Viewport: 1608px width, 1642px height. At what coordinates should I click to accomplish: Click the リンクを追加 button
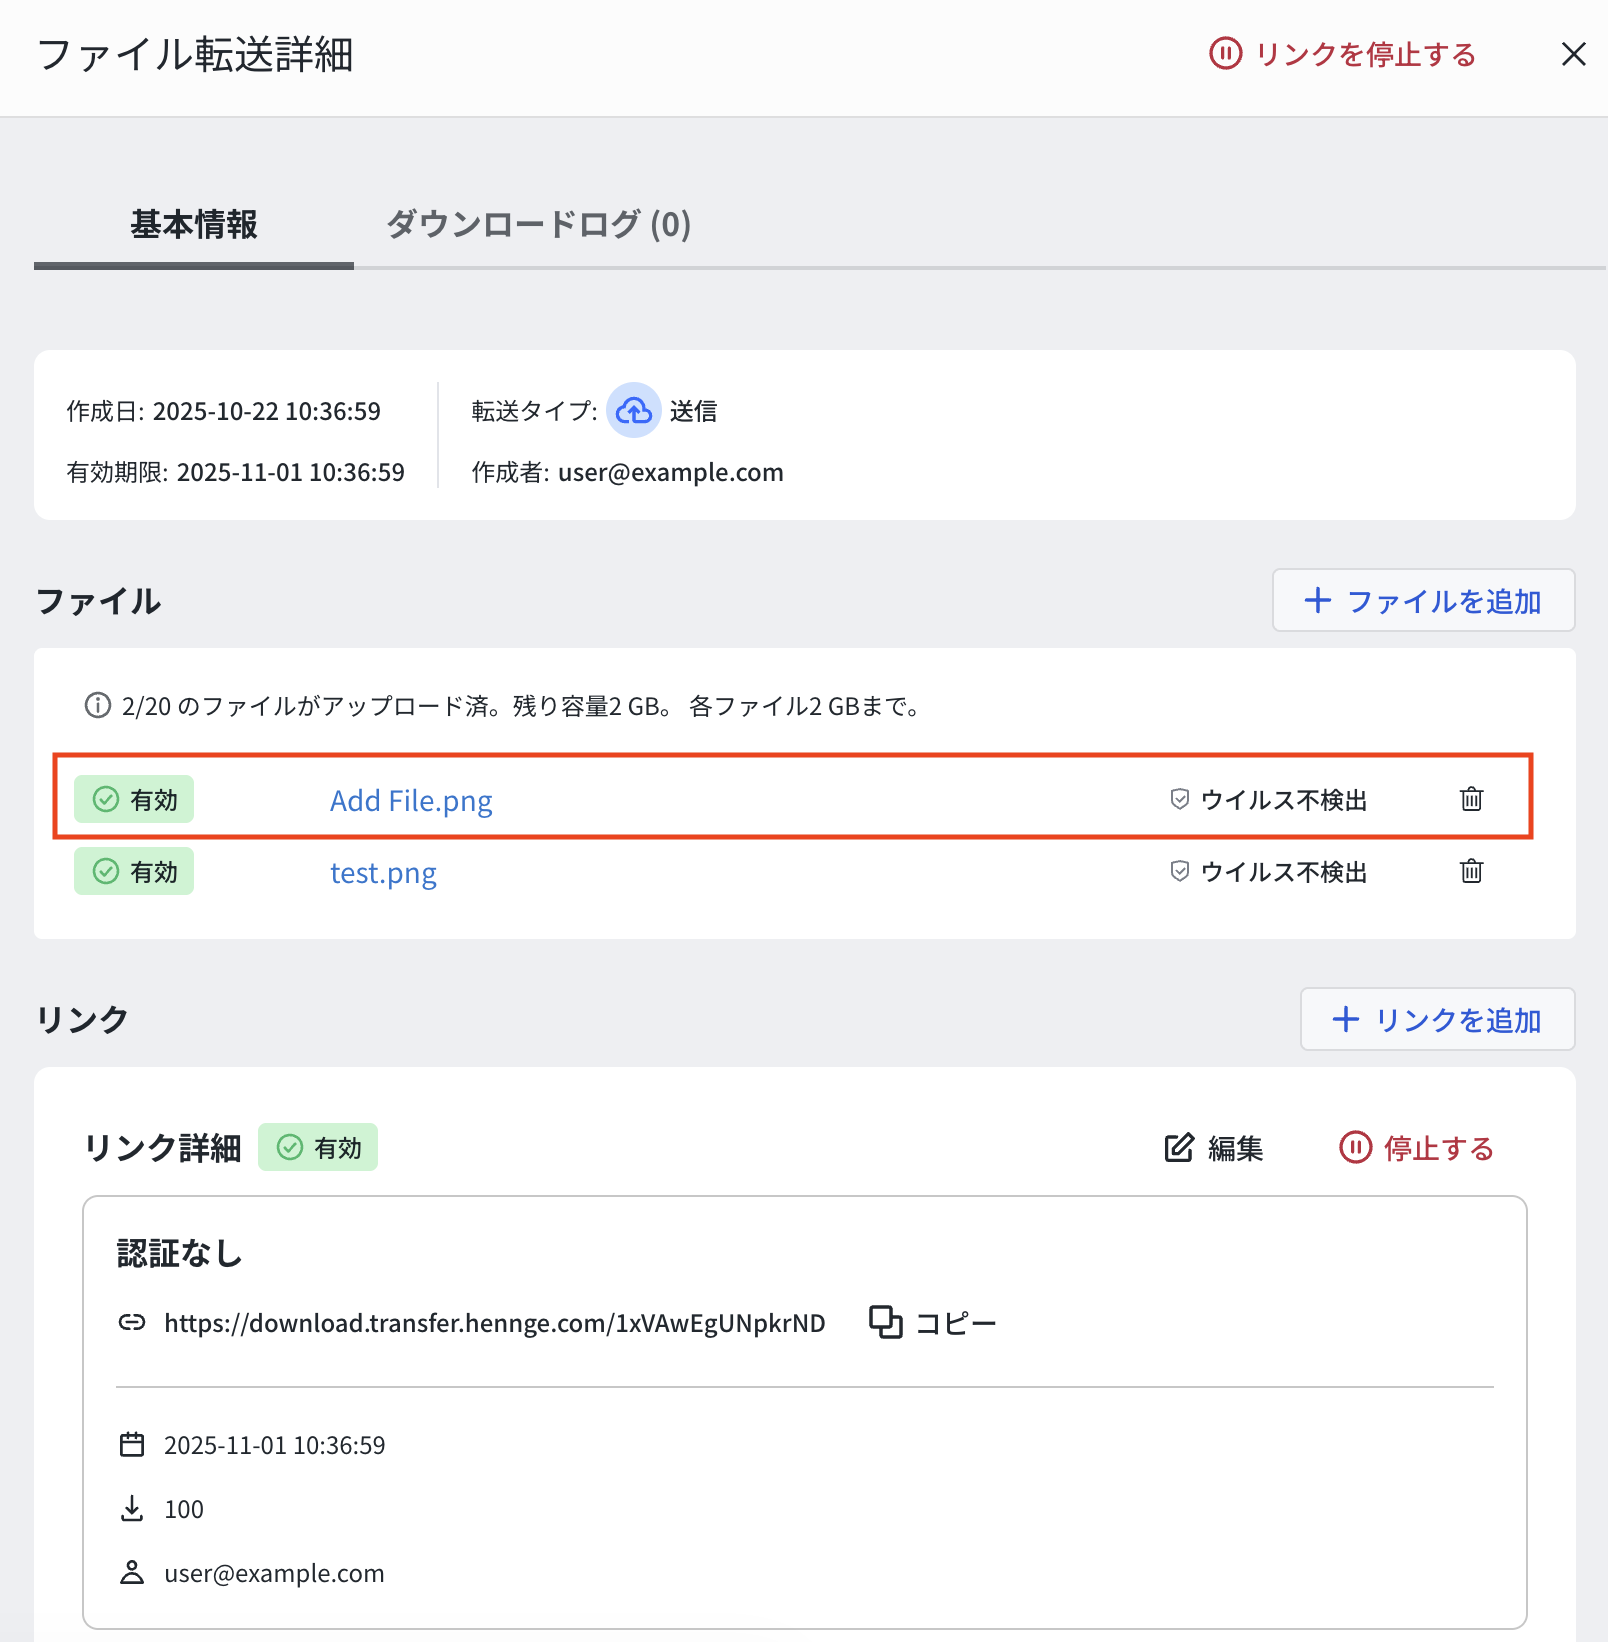pos(1437,1019)
